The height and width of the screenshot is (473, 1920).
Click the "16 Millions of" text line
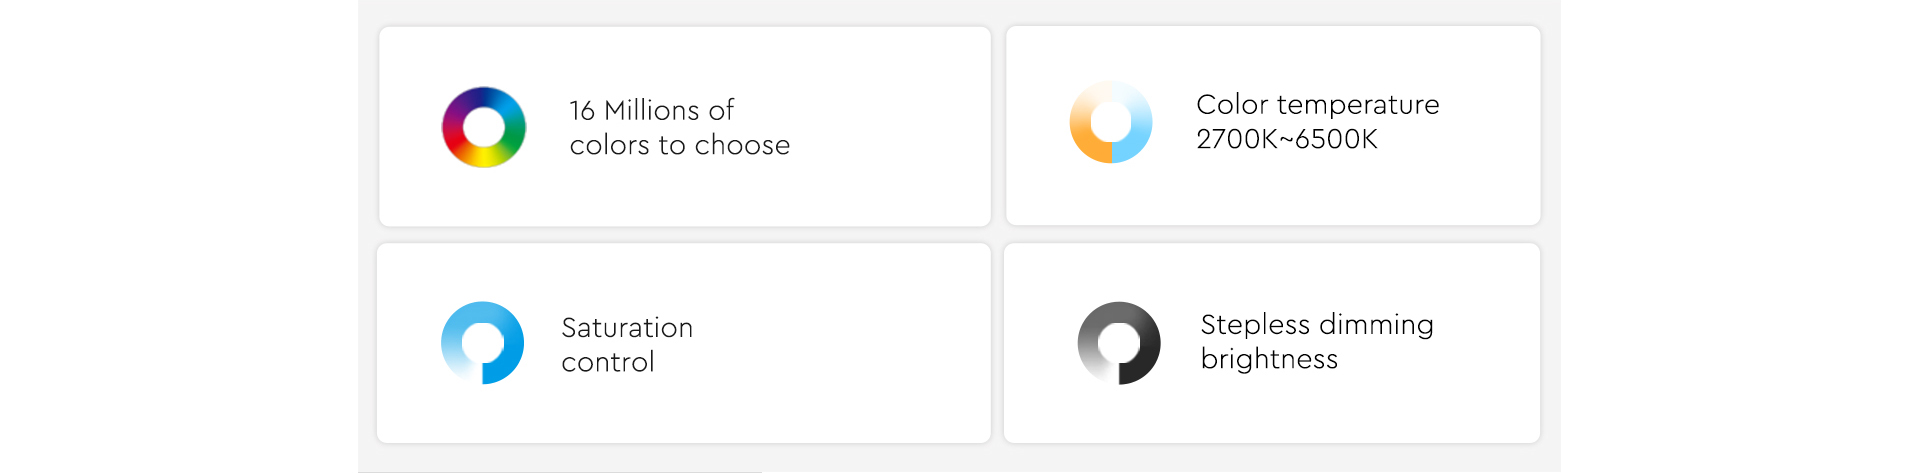coord(652,110)
